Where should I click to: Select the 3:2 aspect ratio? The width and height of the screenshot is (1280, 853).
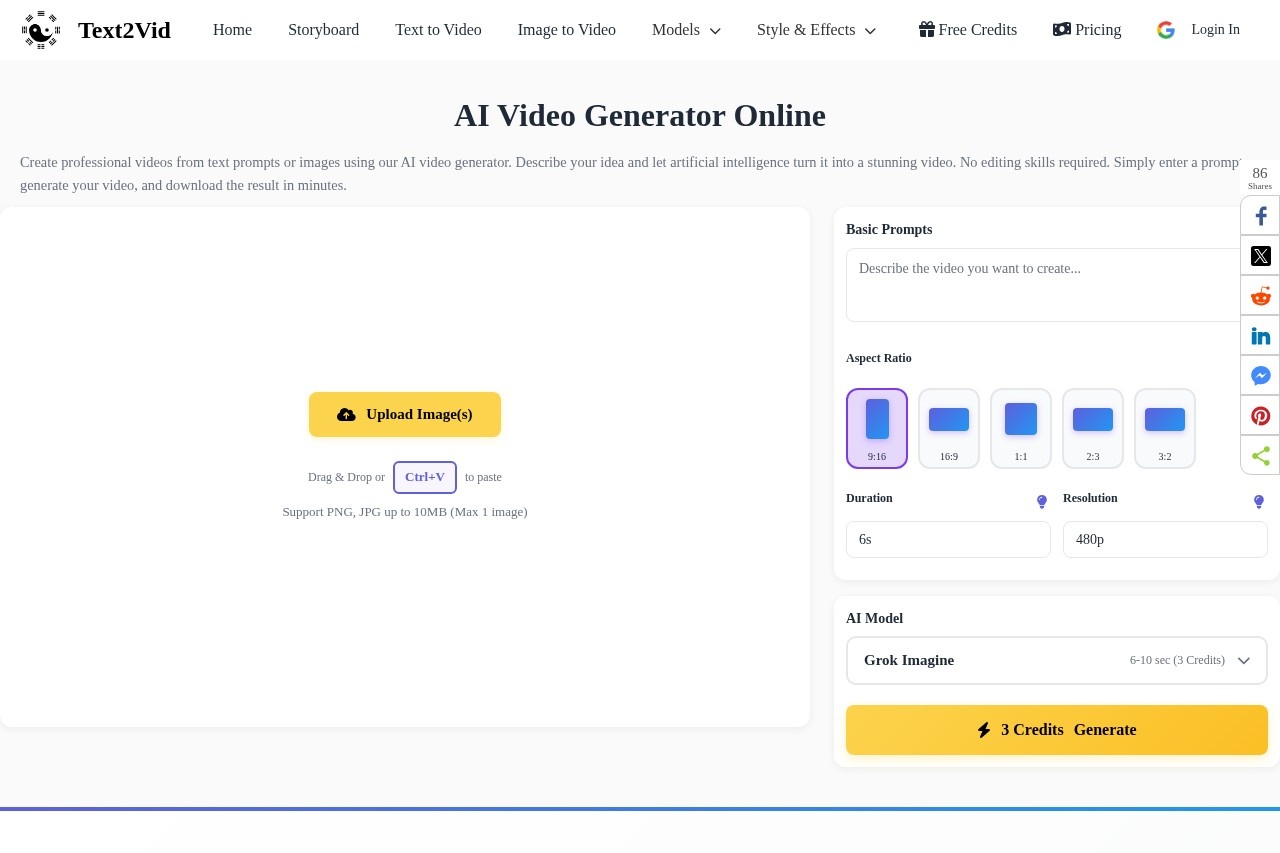click(1165, 428)
